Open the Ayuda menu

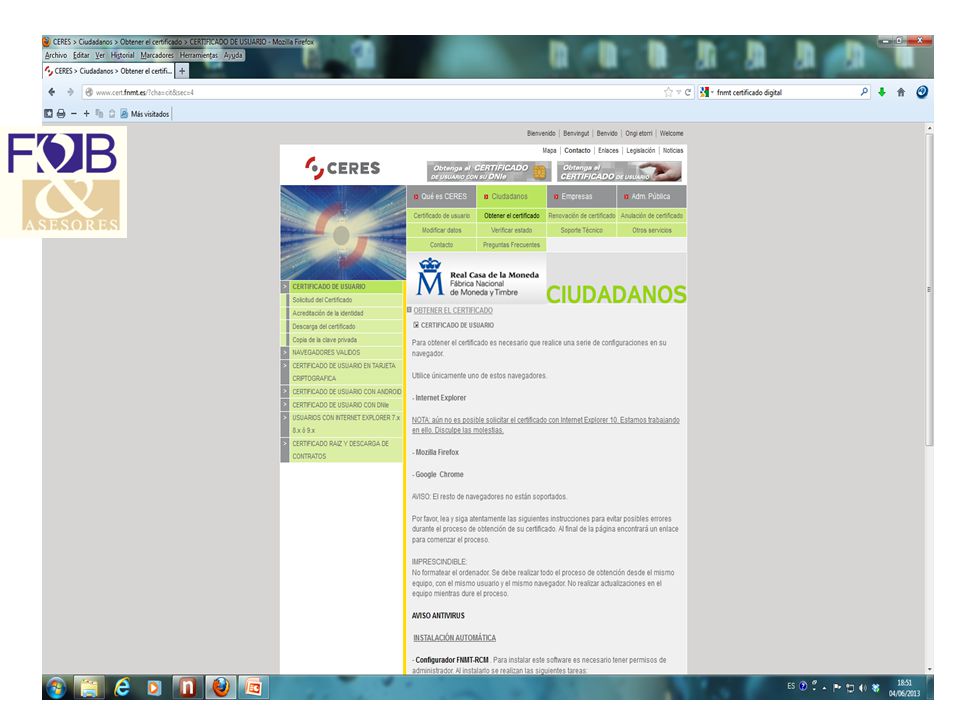pos(233,55)
